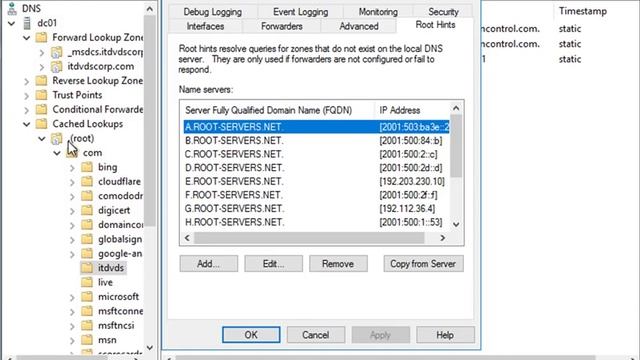Expand the Reverse Lookup Zones node
Image resolution: width=640 pixels, height=360 pixels.
[27, 82]
